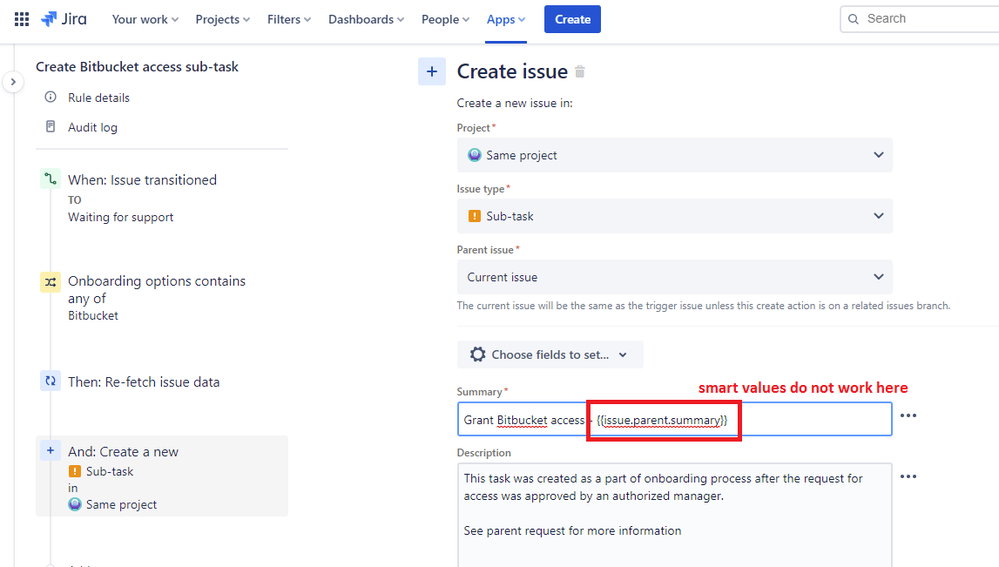This screenshot has height=567, width=999.
Task: Open the Apps menu
Action: coord(506,19)
